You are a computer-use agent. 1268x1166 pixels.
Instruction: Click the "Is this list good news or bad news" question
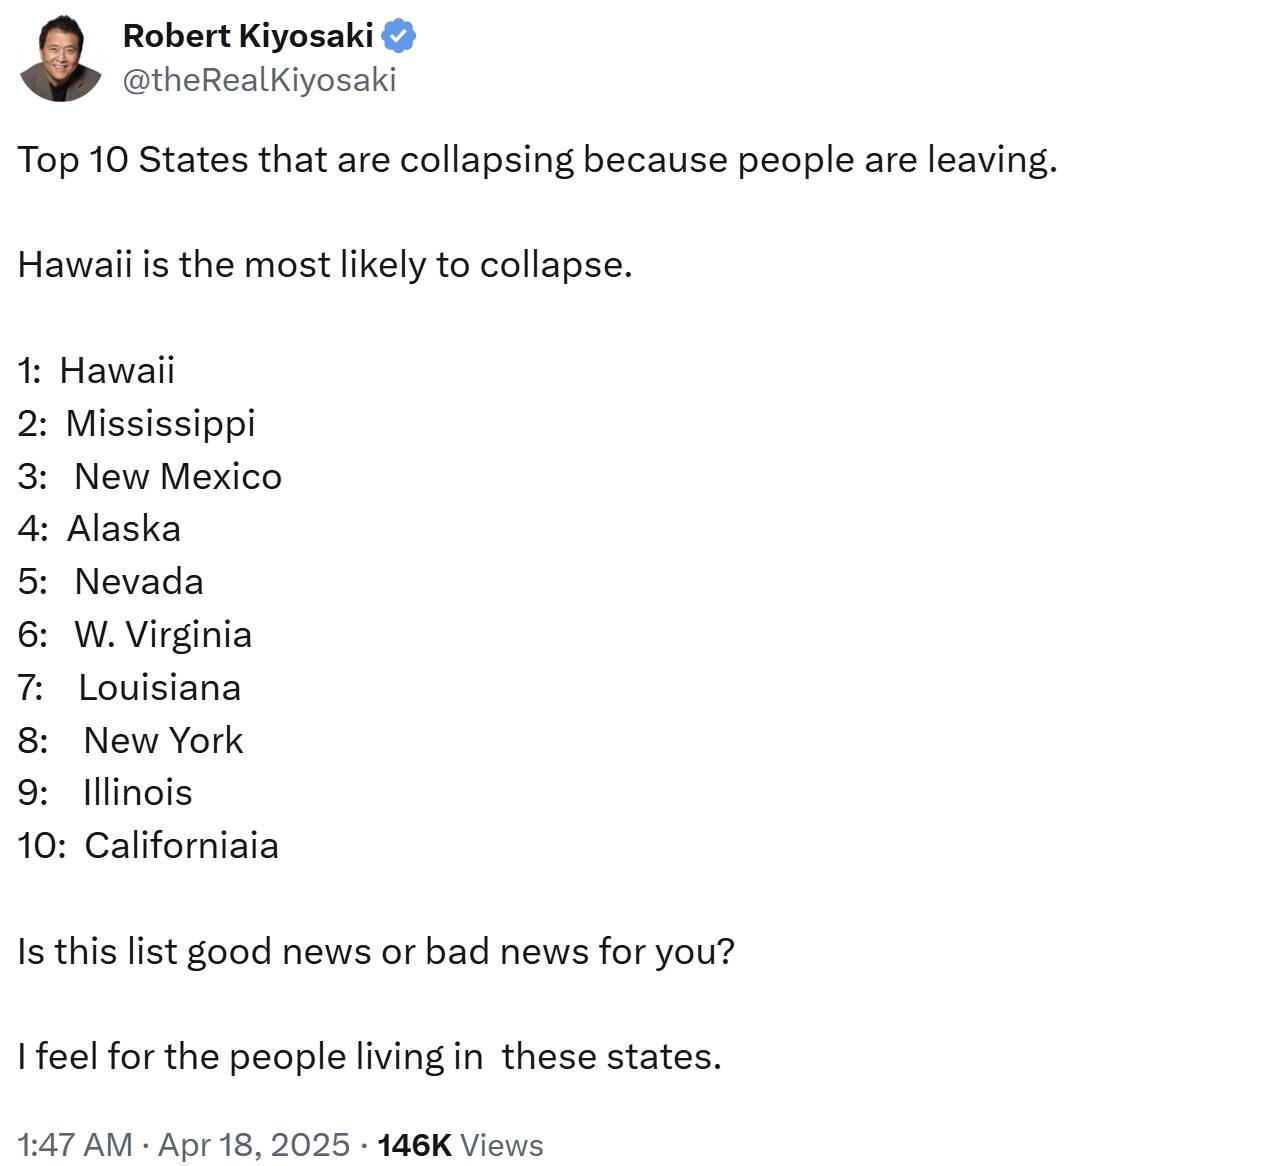pyautogui.click(x=376, y=951)
